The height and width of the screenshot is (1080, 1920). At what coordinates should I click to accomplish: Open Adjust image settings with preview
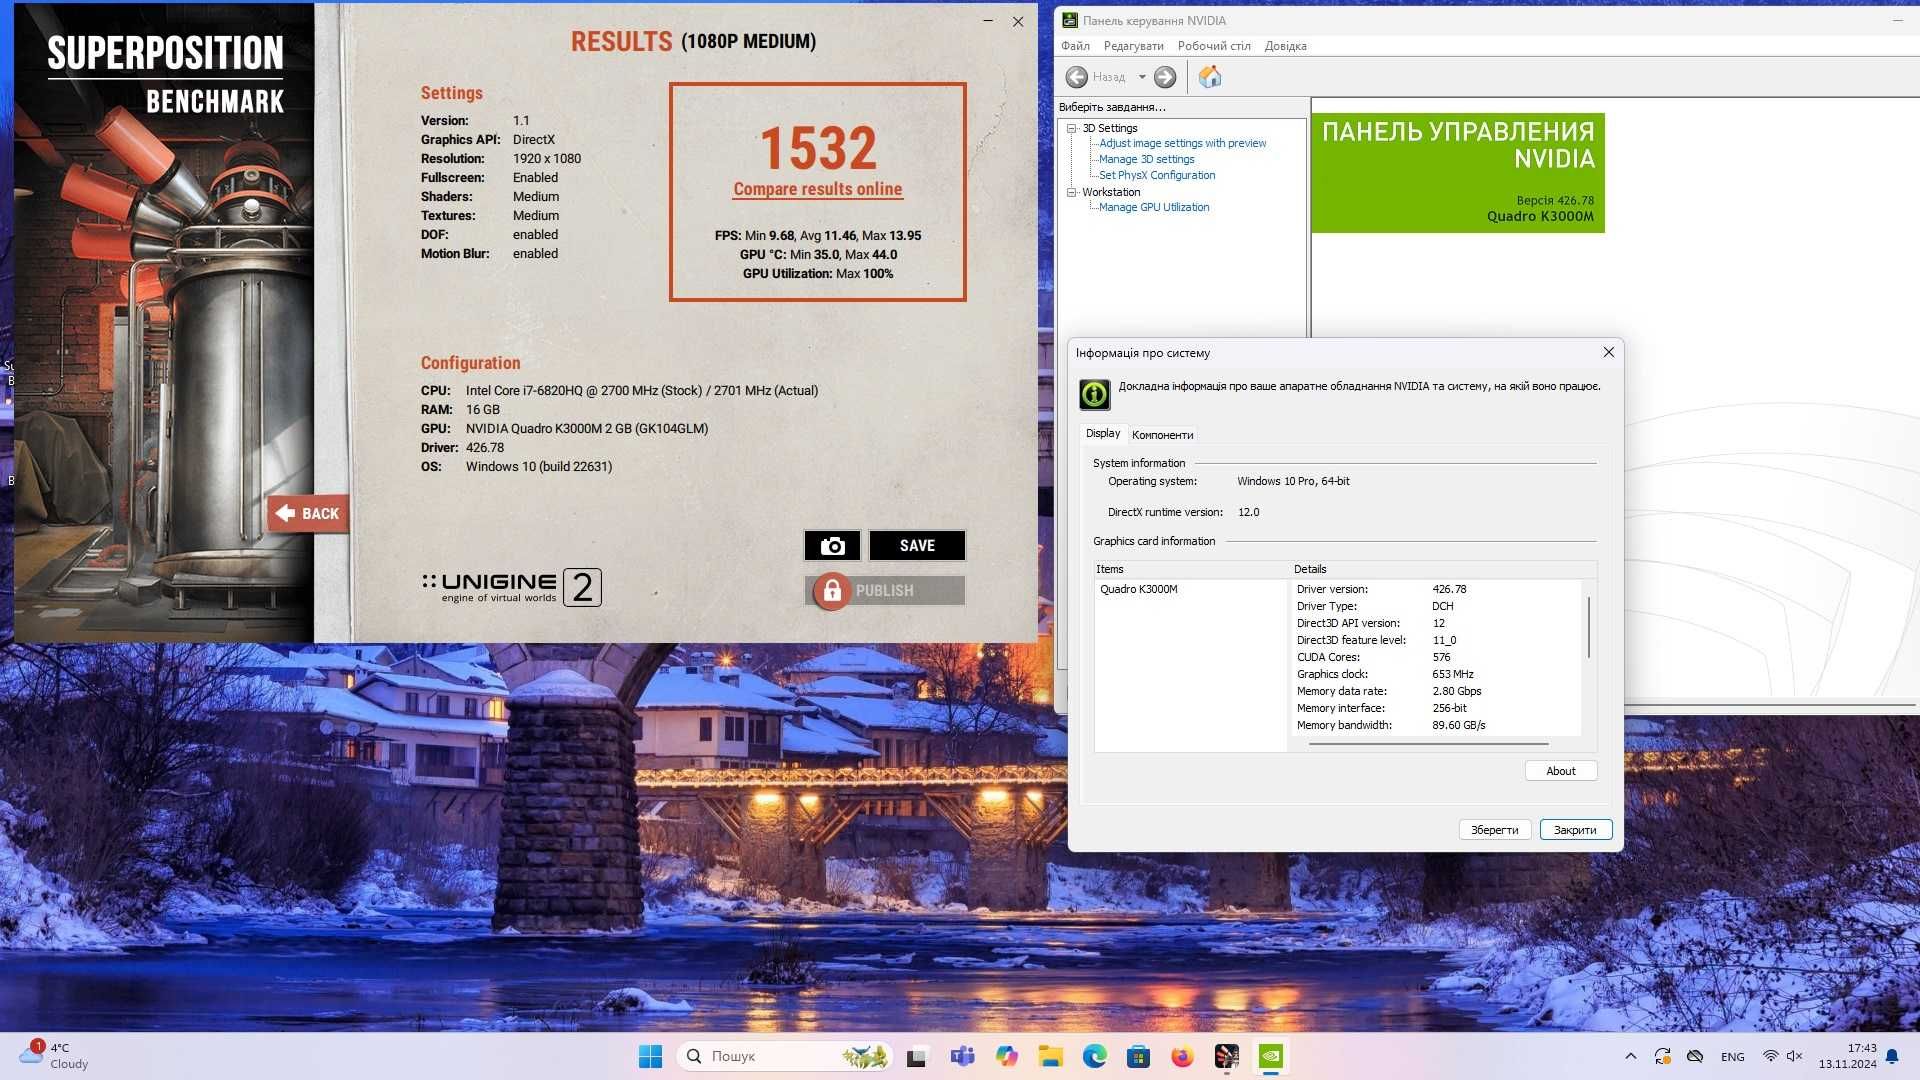1182,143
